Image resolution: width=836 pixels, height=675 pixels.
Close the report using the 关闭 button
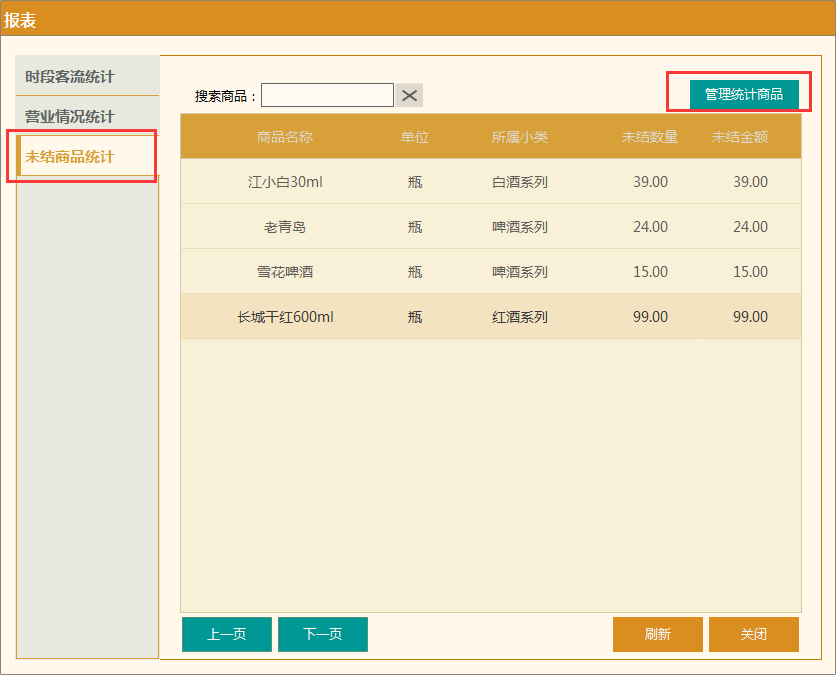753,634
